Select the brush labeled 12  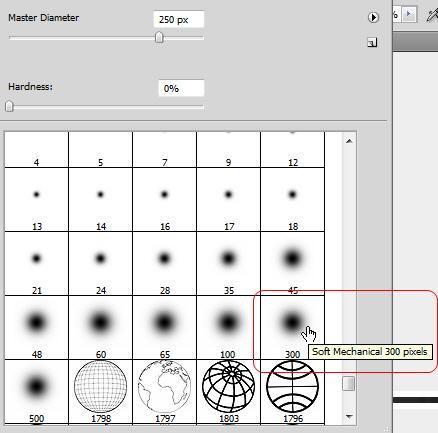[293, 150]
